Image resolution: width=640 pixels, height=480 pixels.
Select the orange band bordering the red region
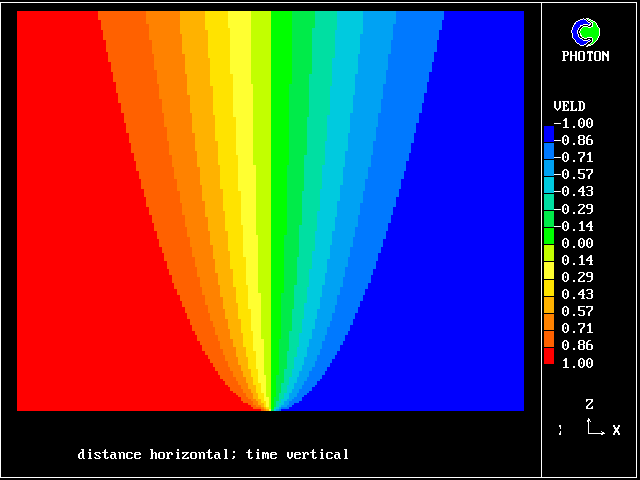(125, 100)
